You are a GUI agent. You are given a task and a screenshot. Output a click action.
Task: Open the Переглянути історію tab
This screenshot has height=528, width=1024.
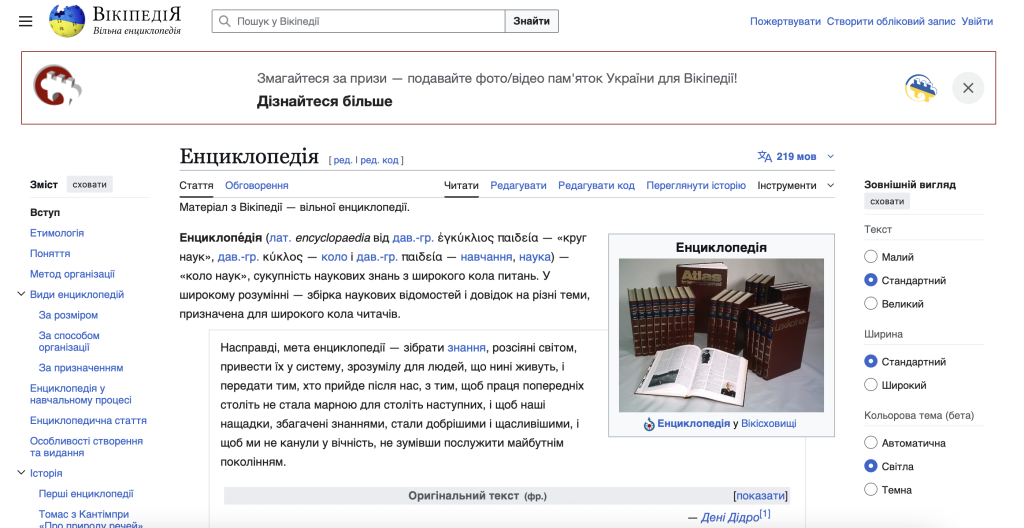coord(695,185)
